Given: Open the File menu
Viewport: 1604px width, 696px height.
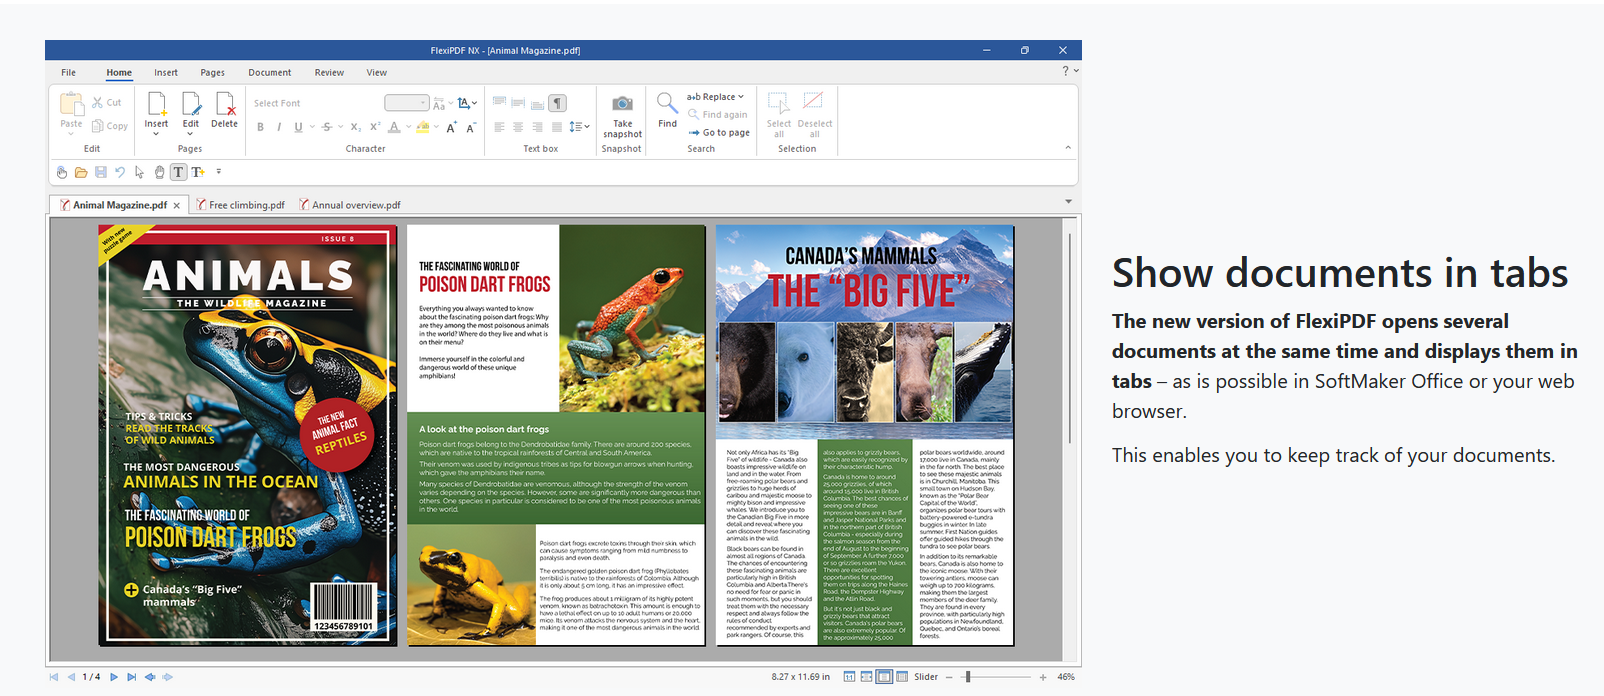Looking at the screenshot, I should (x=68, y=73).
